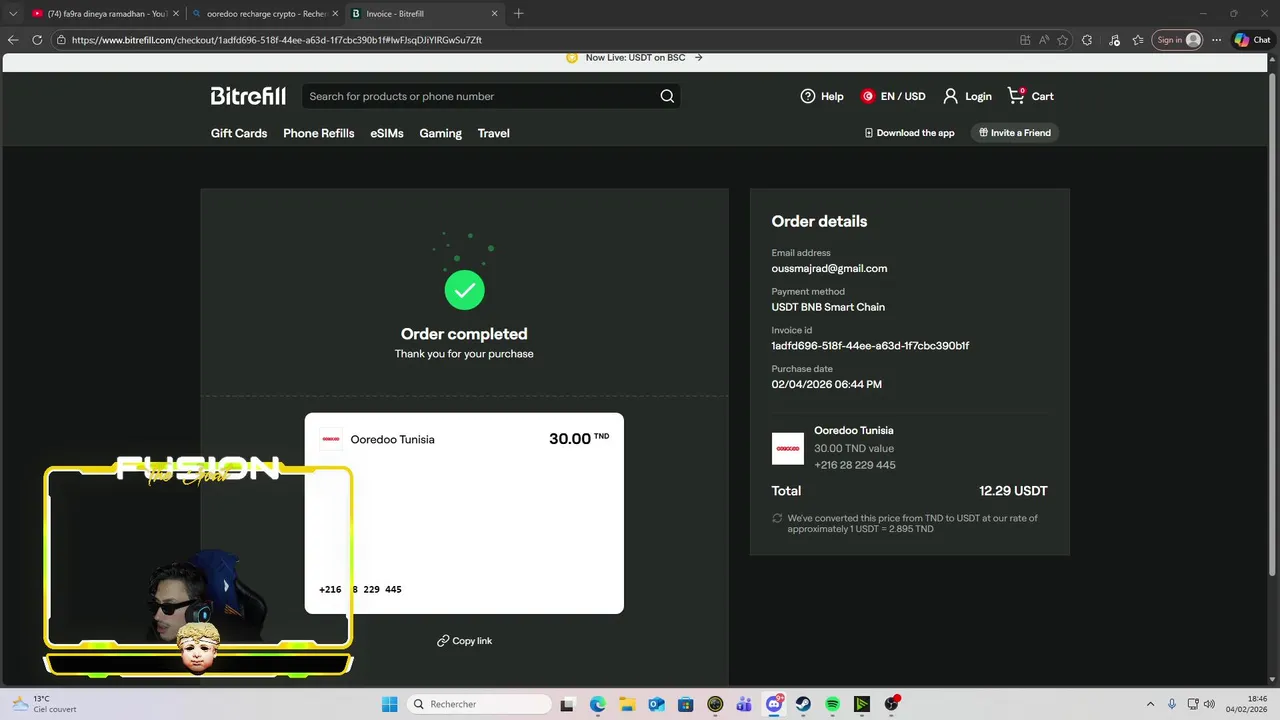1280x720 pixels.
Task: Click the green order completed checkmark
Action: pyautogui.click(x=464, y=290)
